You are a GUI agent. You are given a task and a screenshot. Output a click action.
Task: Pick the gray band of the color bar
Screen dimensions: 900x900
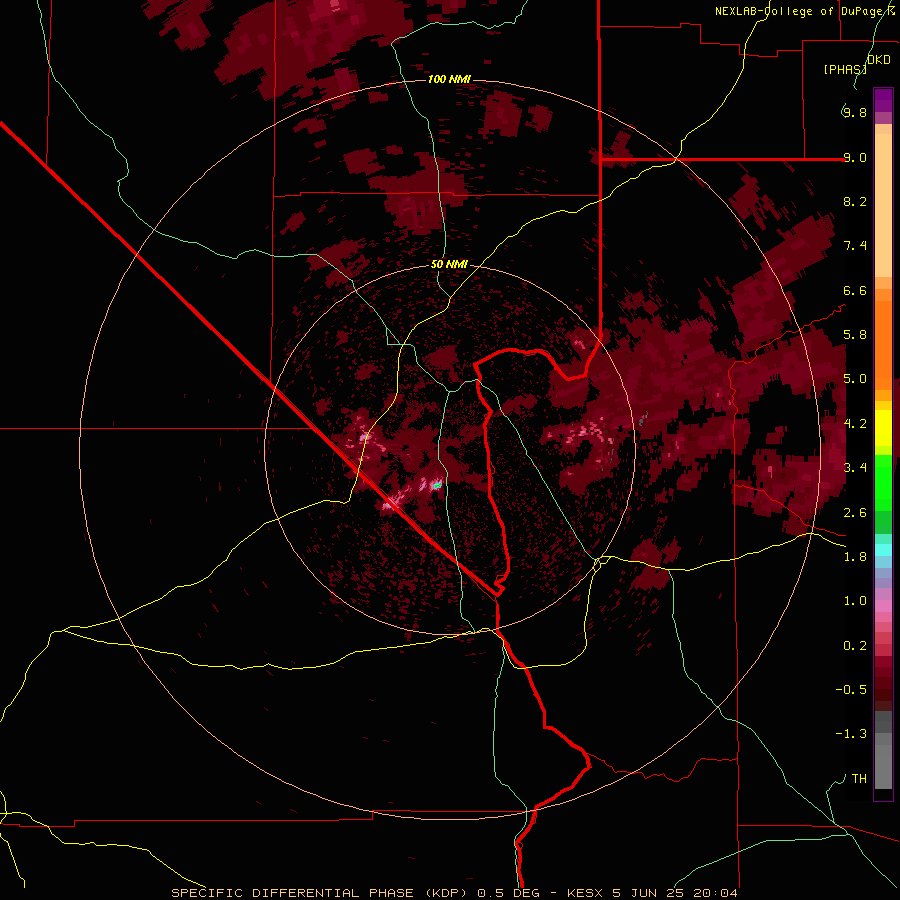click(883, 752)
